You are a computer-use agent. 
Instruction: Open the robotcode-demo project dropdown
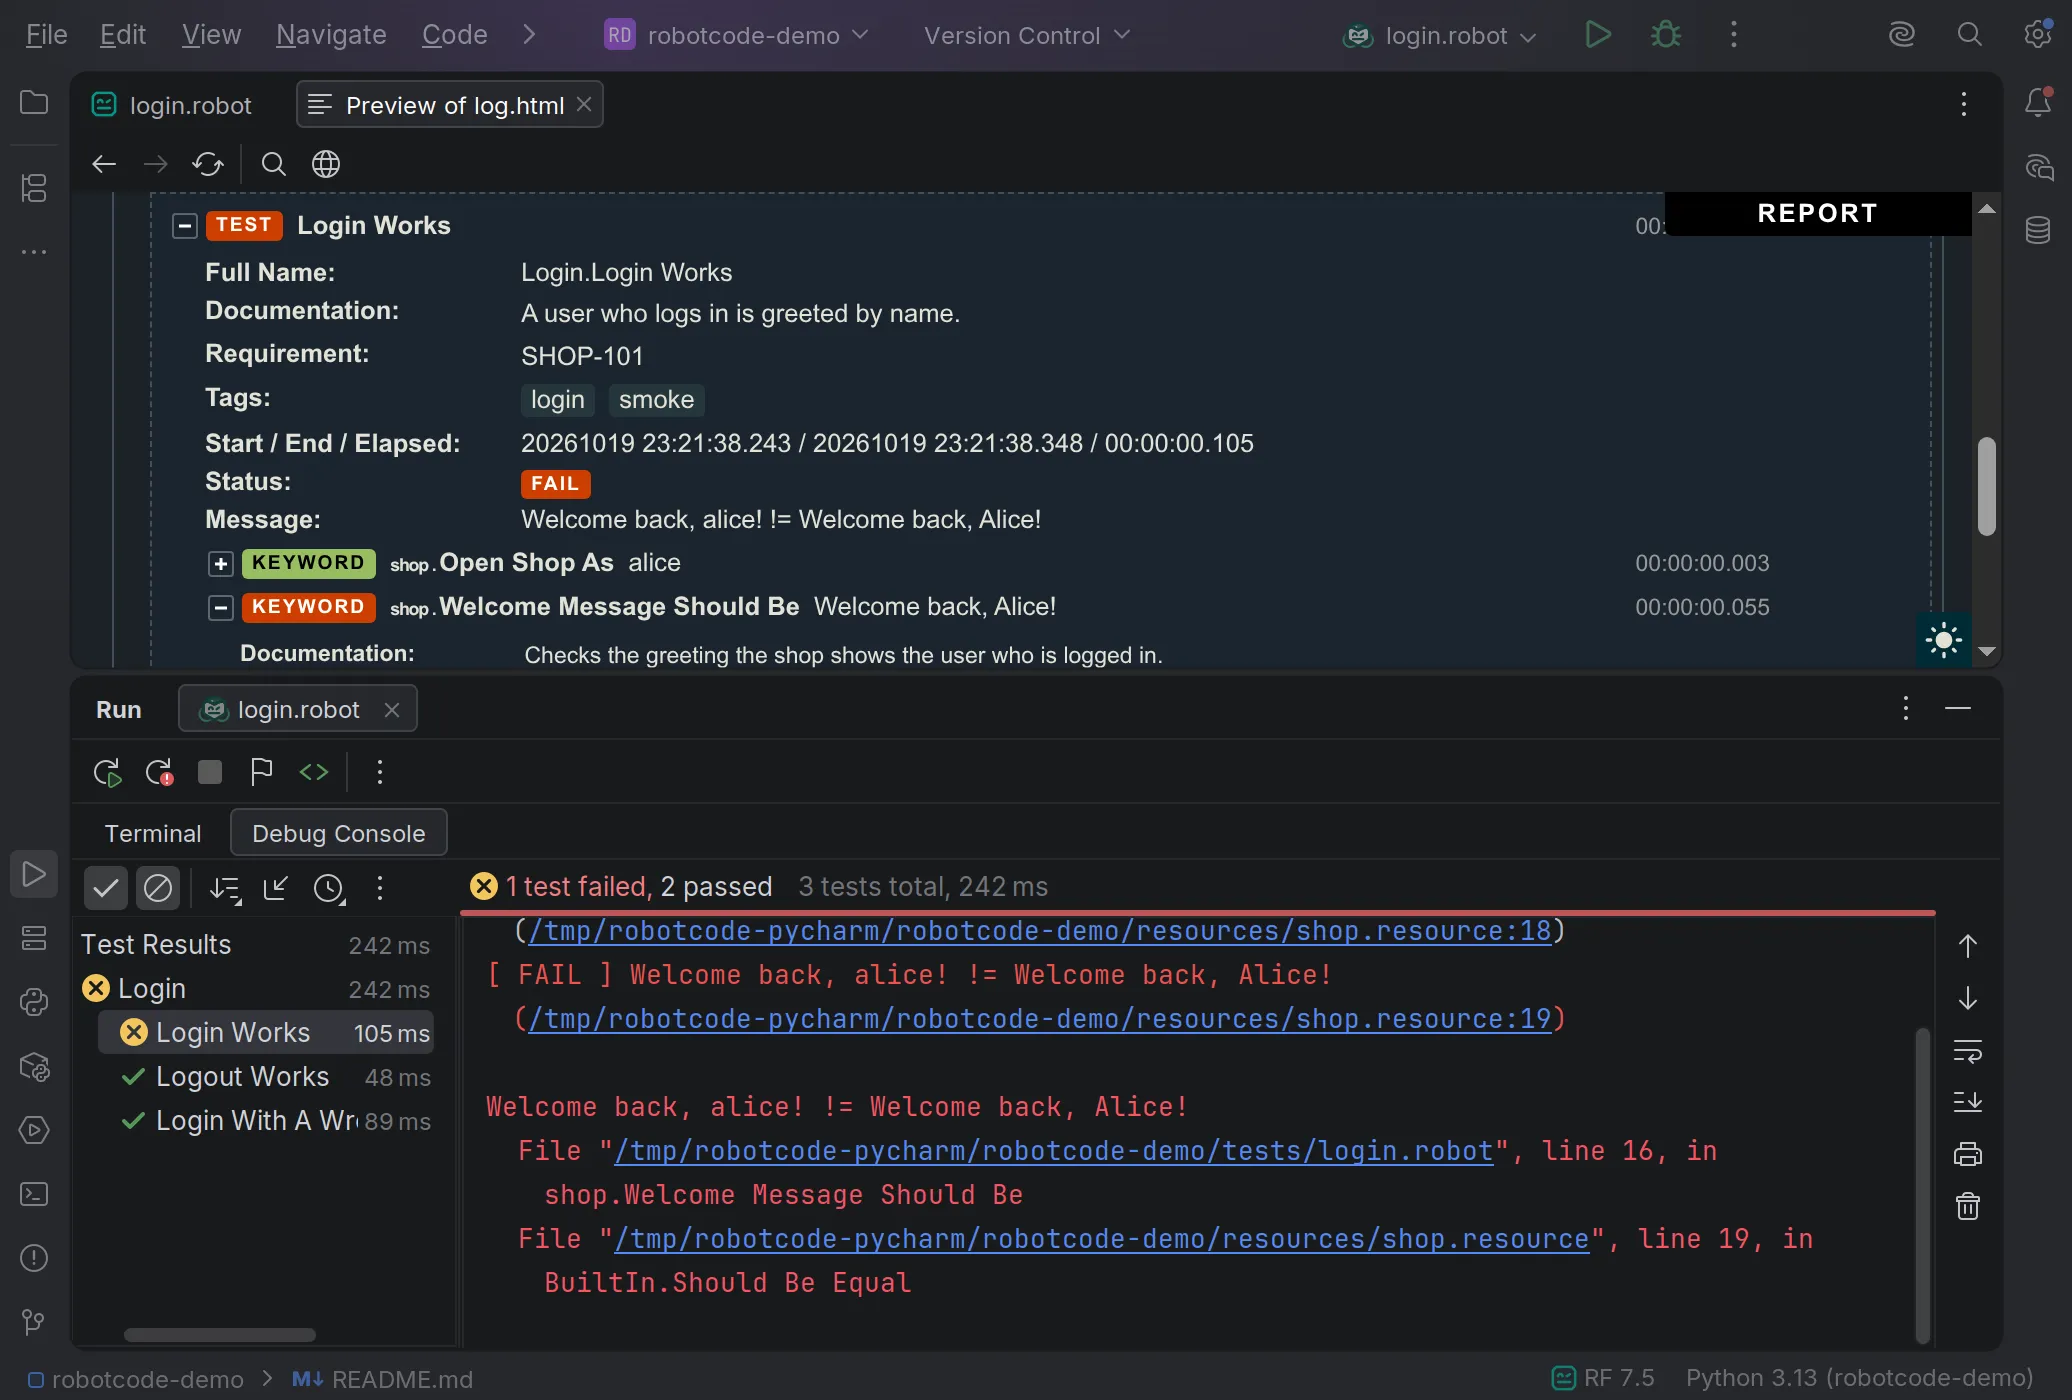736,35
